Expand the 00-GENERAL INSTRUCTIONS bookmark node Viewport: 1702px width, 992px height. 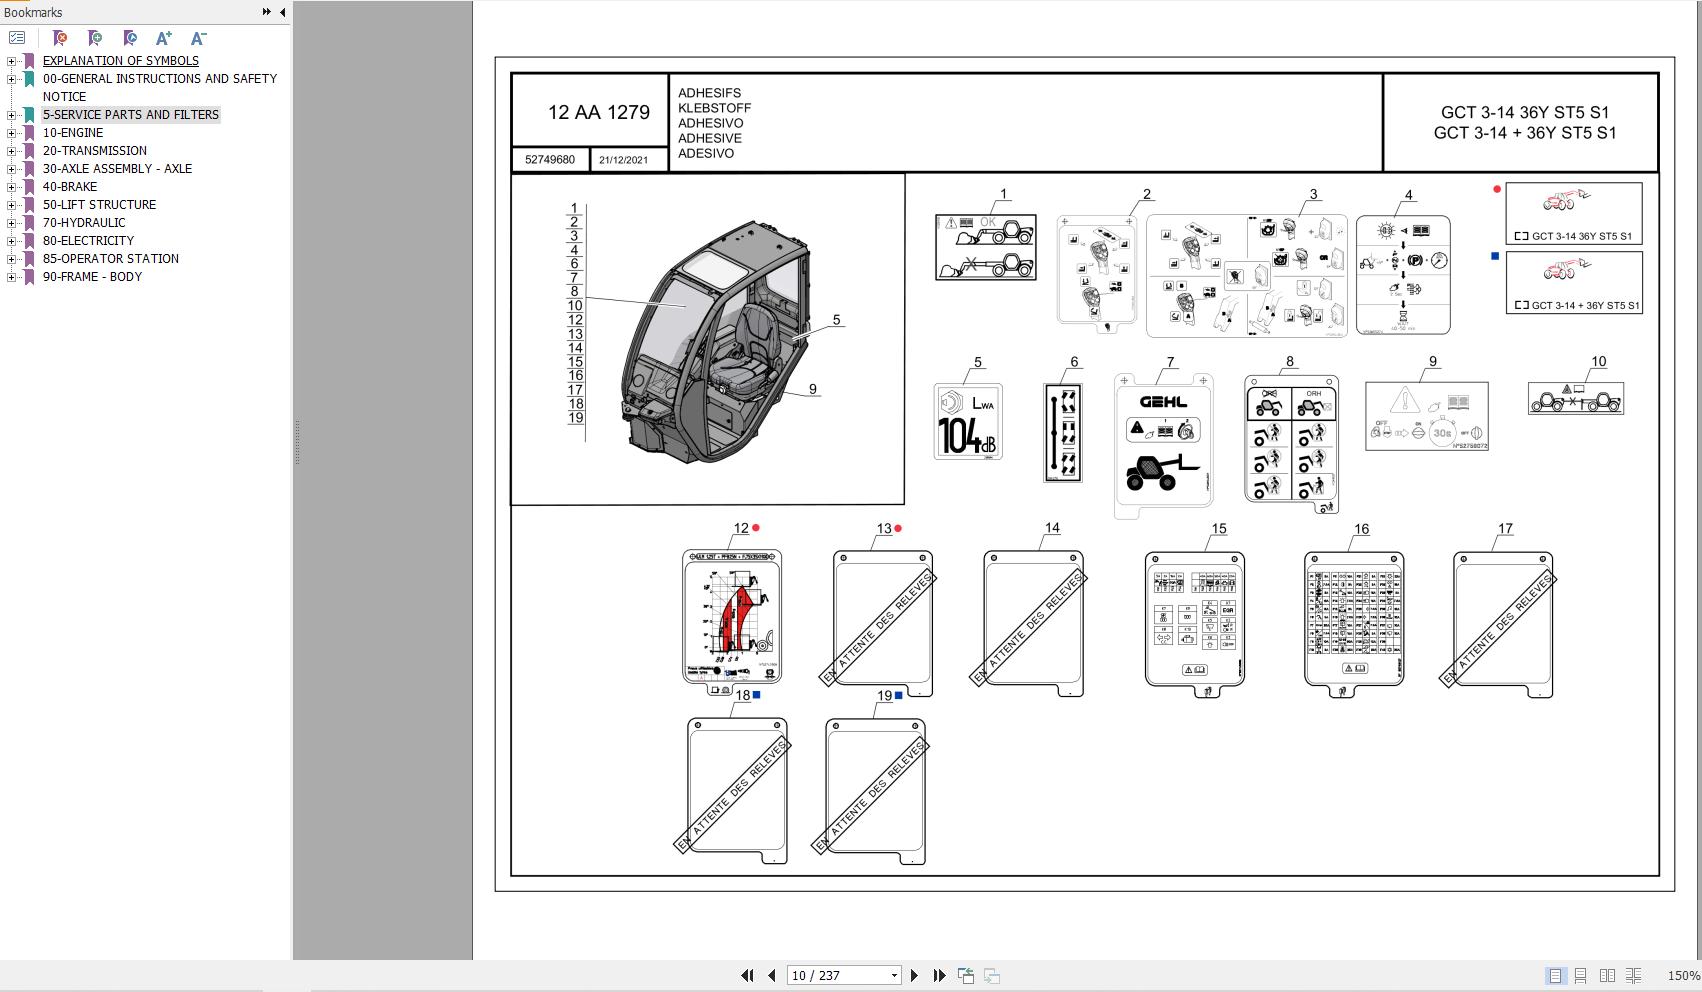point(11,79)
